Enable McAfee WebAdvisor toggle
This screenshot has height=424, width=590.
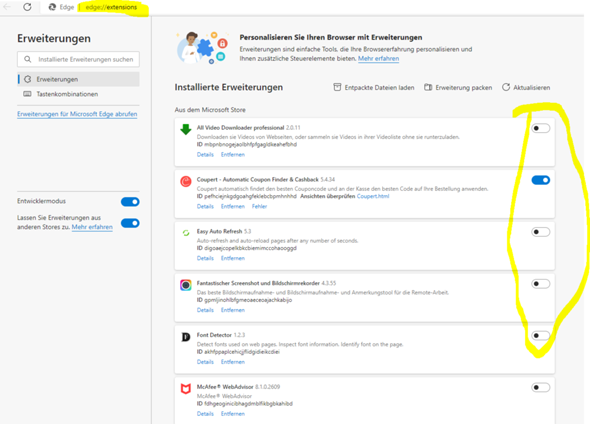click(541, 388)
